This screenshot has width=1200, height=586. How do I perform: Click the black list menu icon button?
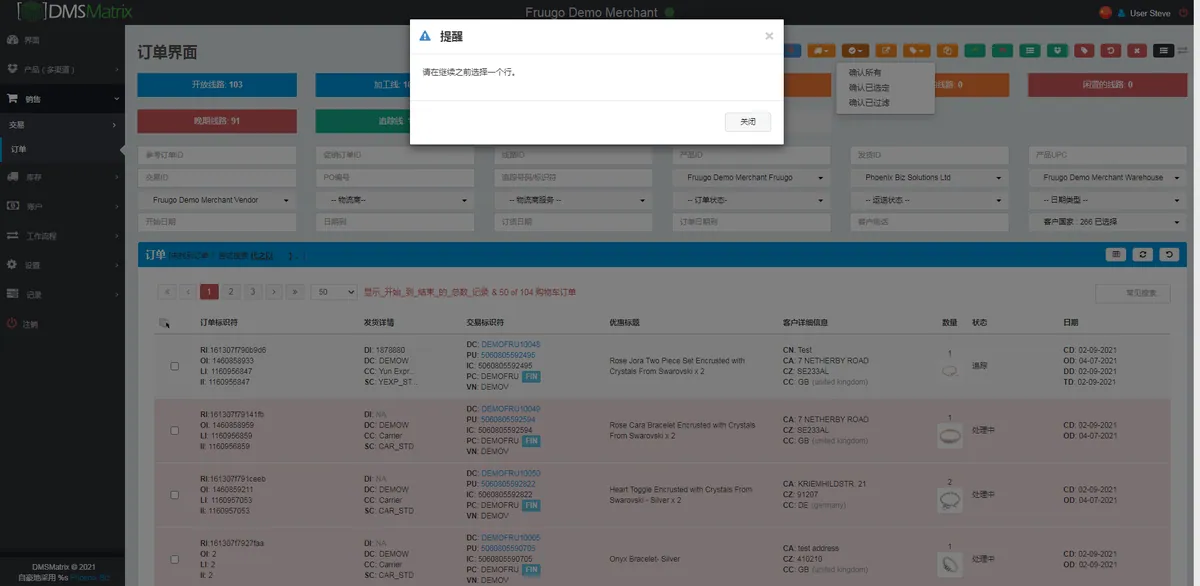pyautogui.click(x=1162, y=50)
